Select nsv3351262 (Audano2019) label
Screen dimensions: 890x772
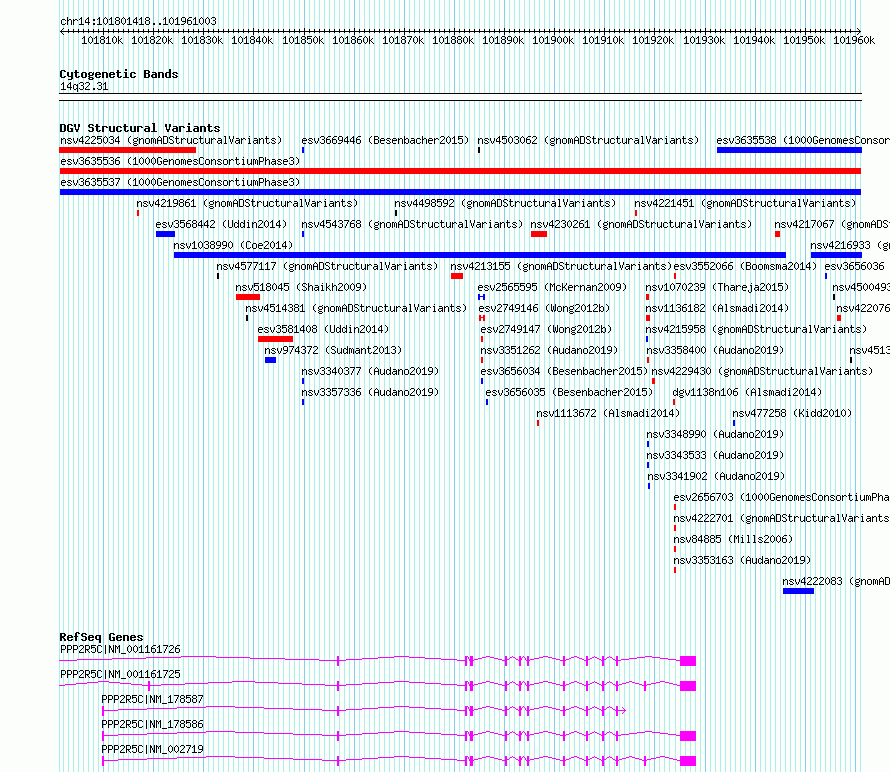(x=549, y=350)
